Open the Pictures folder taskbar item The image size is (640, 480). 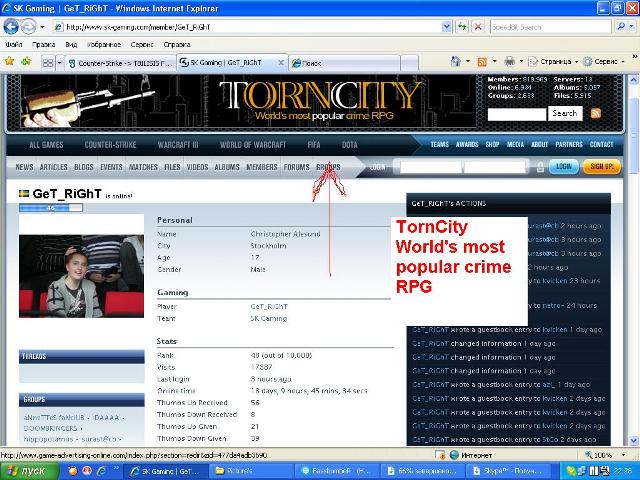252,471
